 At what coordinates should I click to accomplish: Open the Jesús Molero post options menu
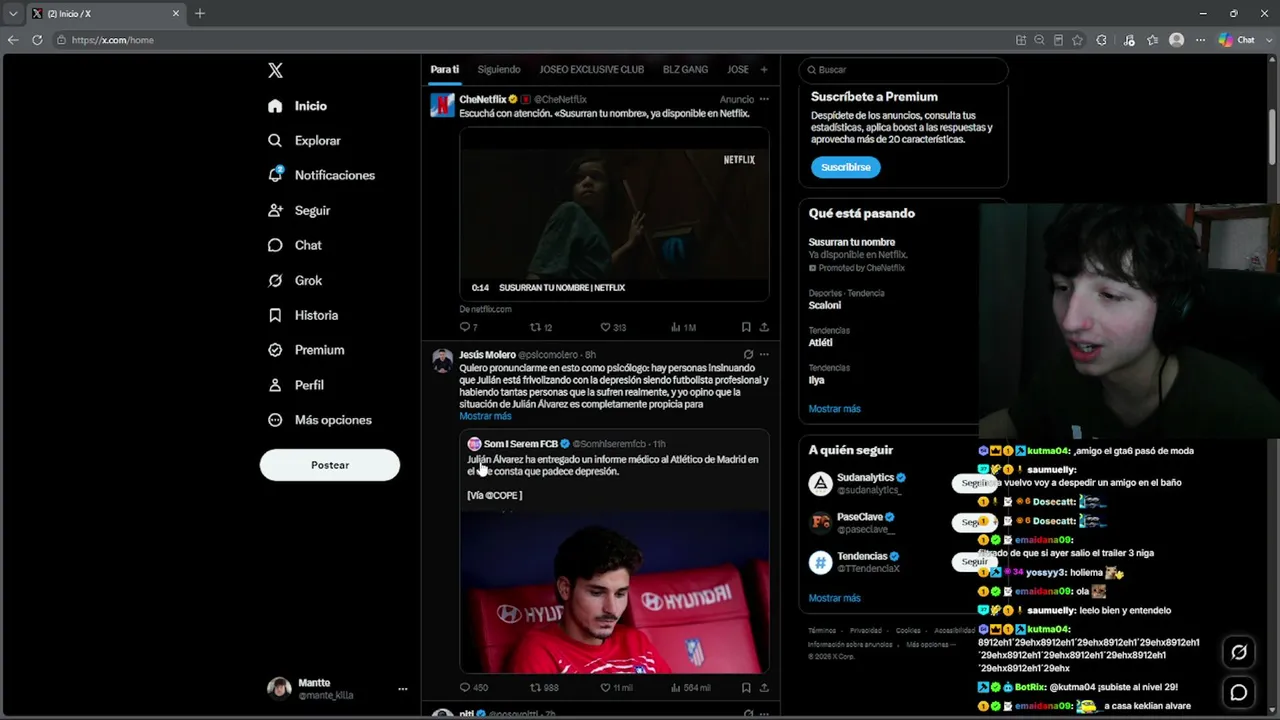coord(764,354)
